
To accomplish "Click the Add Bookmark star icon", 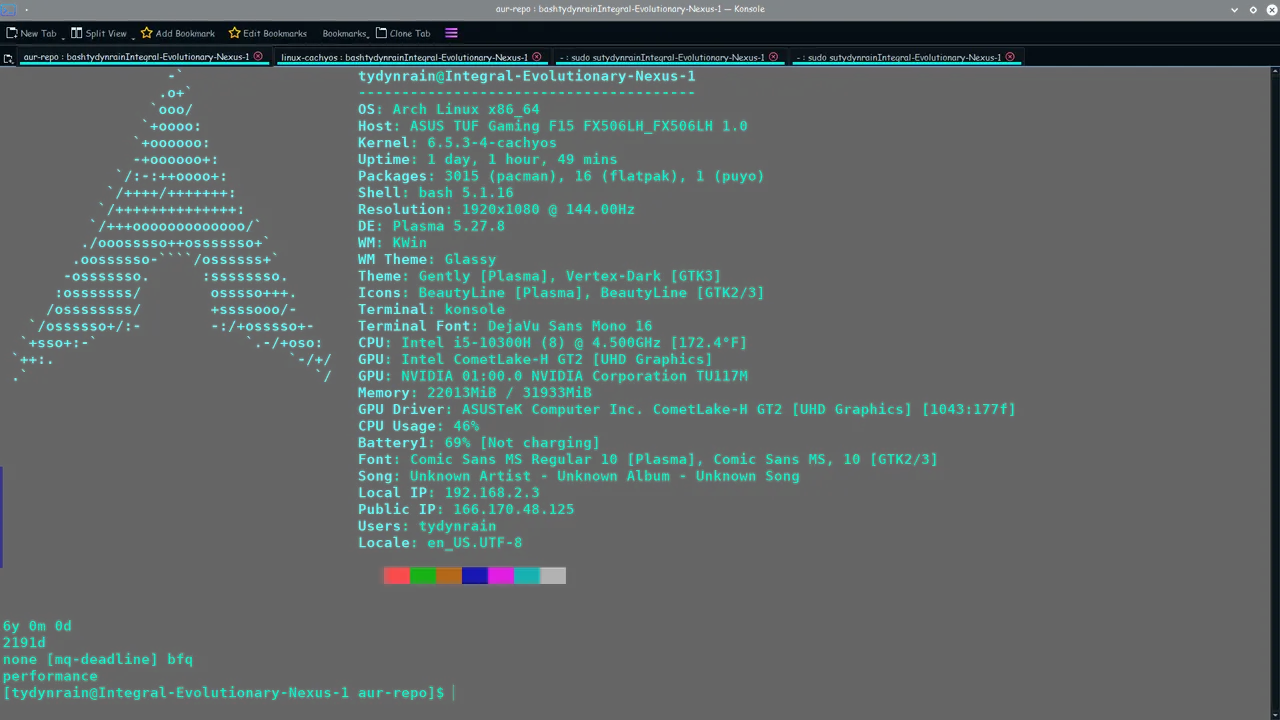I will [x=146, y=33].
